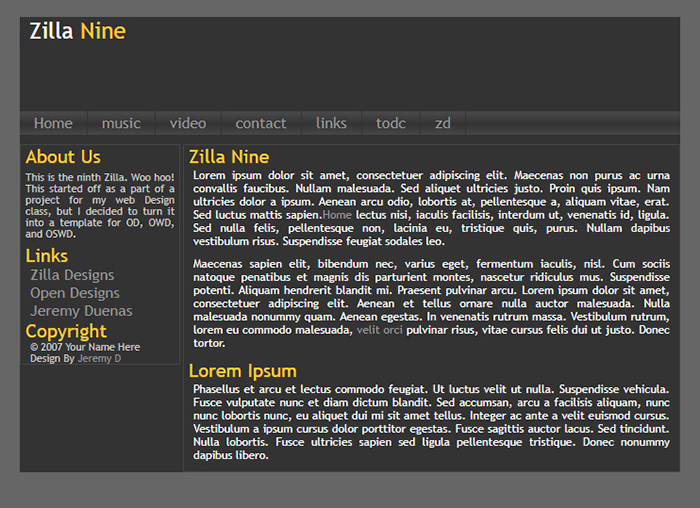This screenshot has height=508, width=700.
Task: Click the Links sidebar heading
Action: point(47,256)
